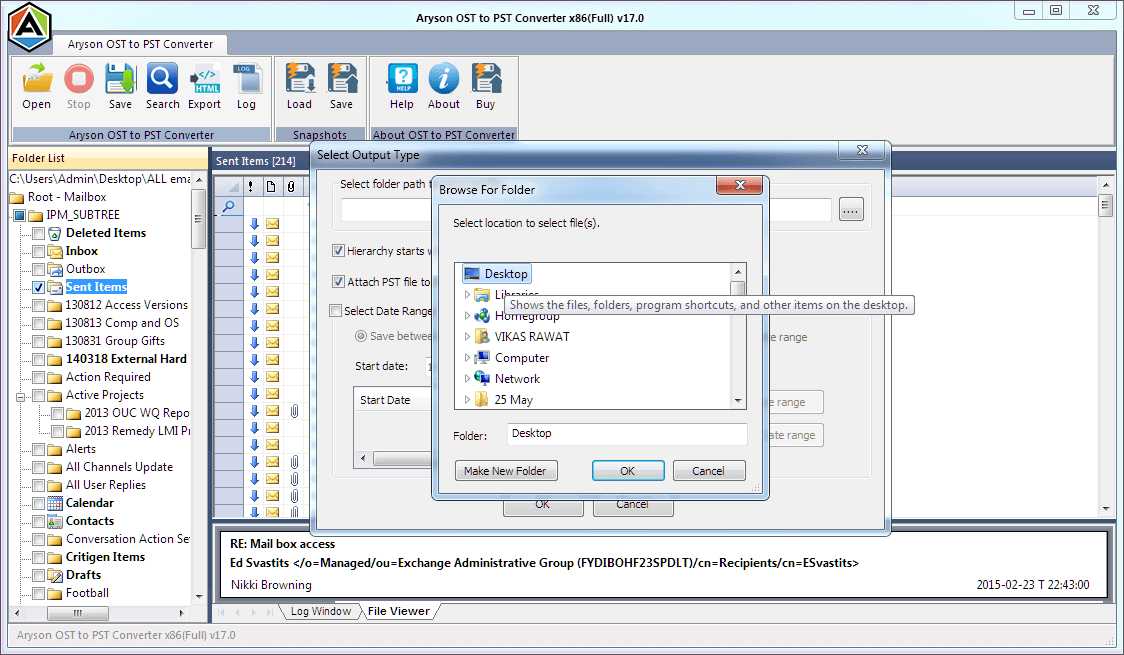Select the Network icon in Browse dialog
1124x655 pixels.
pyautogui.click(x=482, y=378)
